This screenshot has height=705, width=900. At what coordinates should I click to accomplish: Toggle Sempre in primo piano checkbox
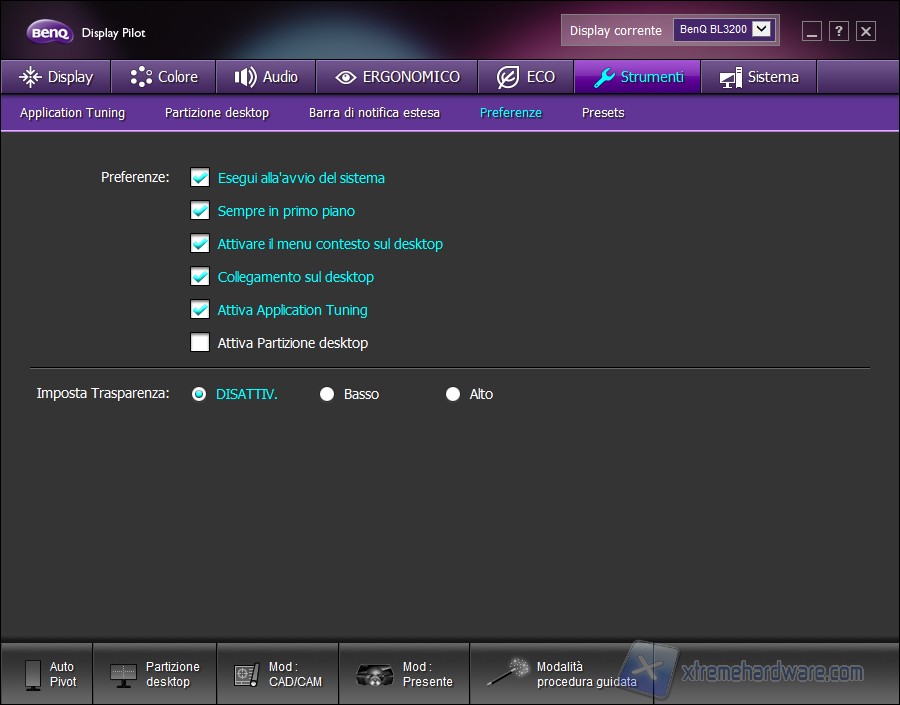tap(200, 211)
